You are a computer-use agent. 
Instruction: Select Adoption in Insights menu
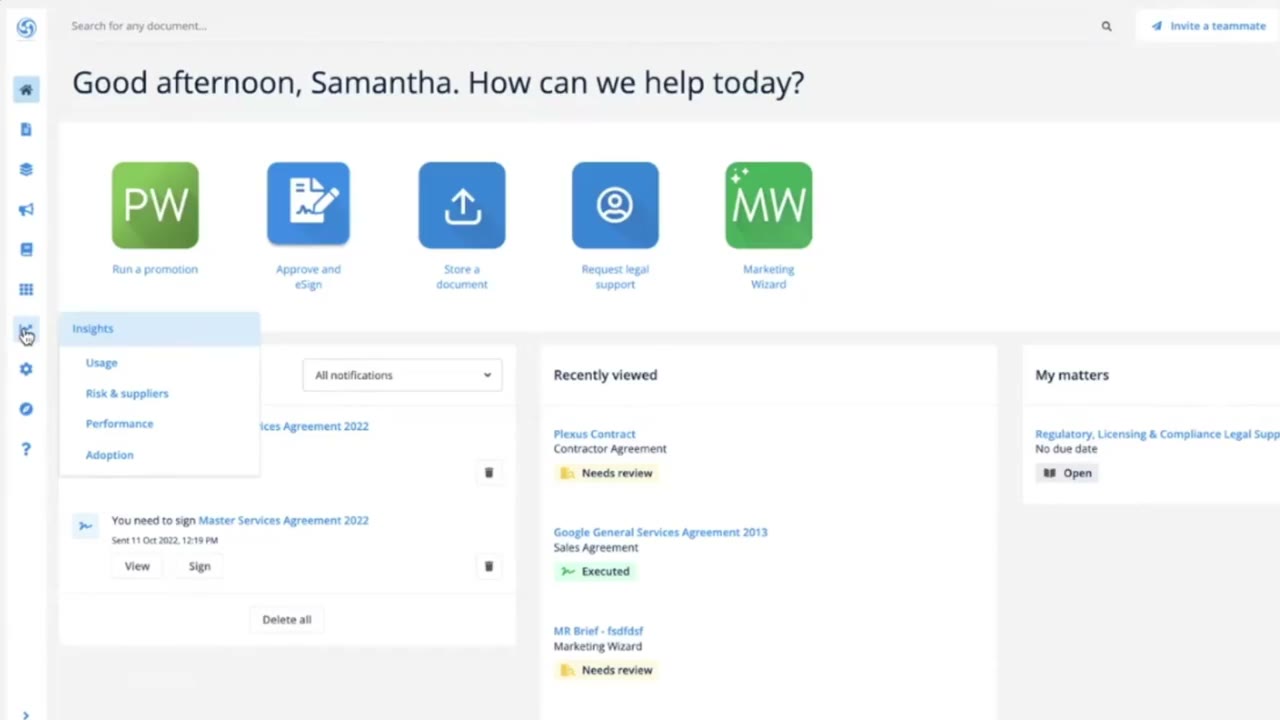[109, 455]
